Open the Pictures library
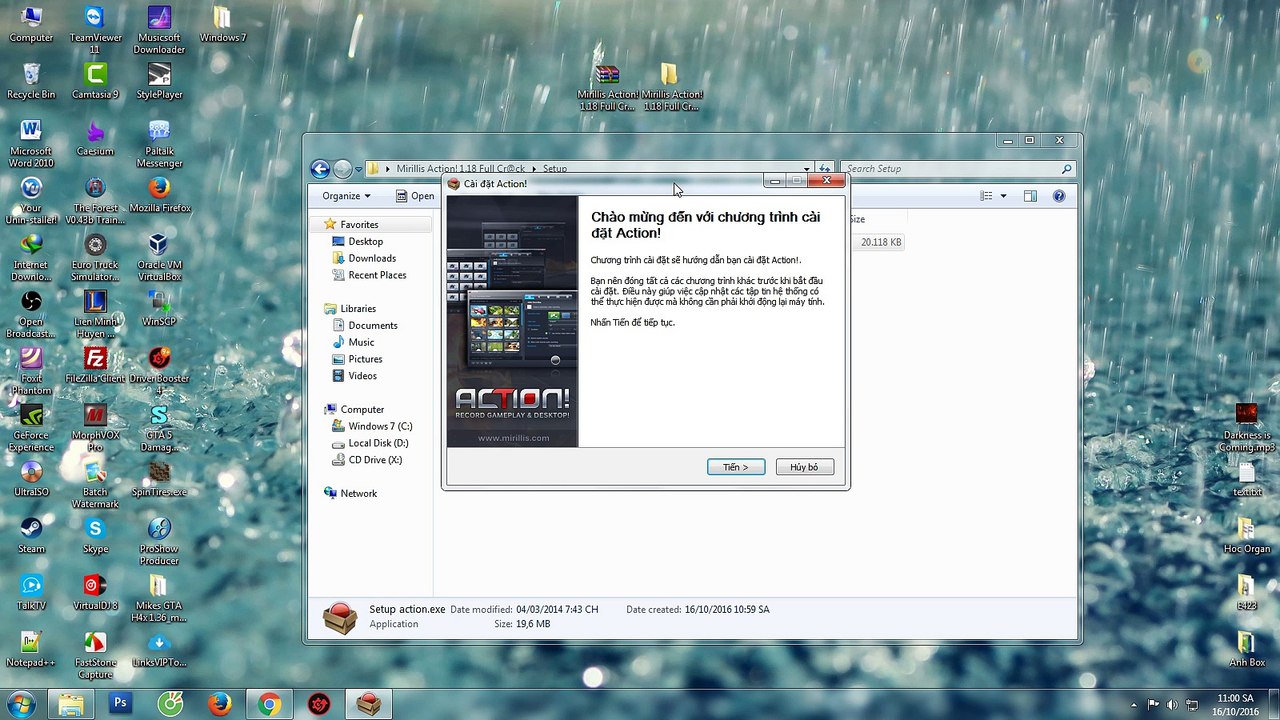This screenshot has width=1280, height=720. 365,359
